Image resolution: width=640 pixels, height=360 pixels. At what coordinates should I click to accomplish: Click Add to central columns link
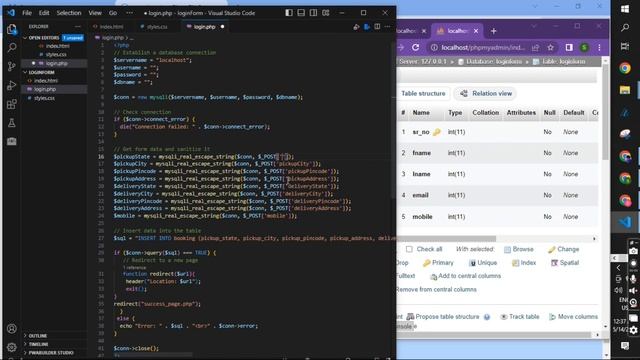(465, 276)
